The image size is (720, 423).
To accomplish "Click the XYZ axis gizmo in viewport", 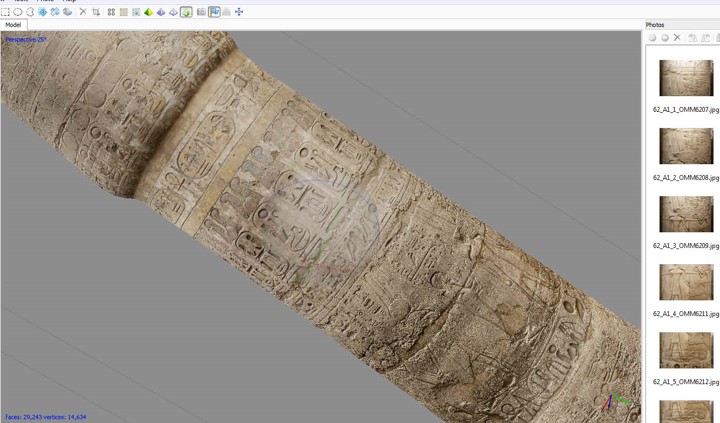I will click(x=616, y=402).
